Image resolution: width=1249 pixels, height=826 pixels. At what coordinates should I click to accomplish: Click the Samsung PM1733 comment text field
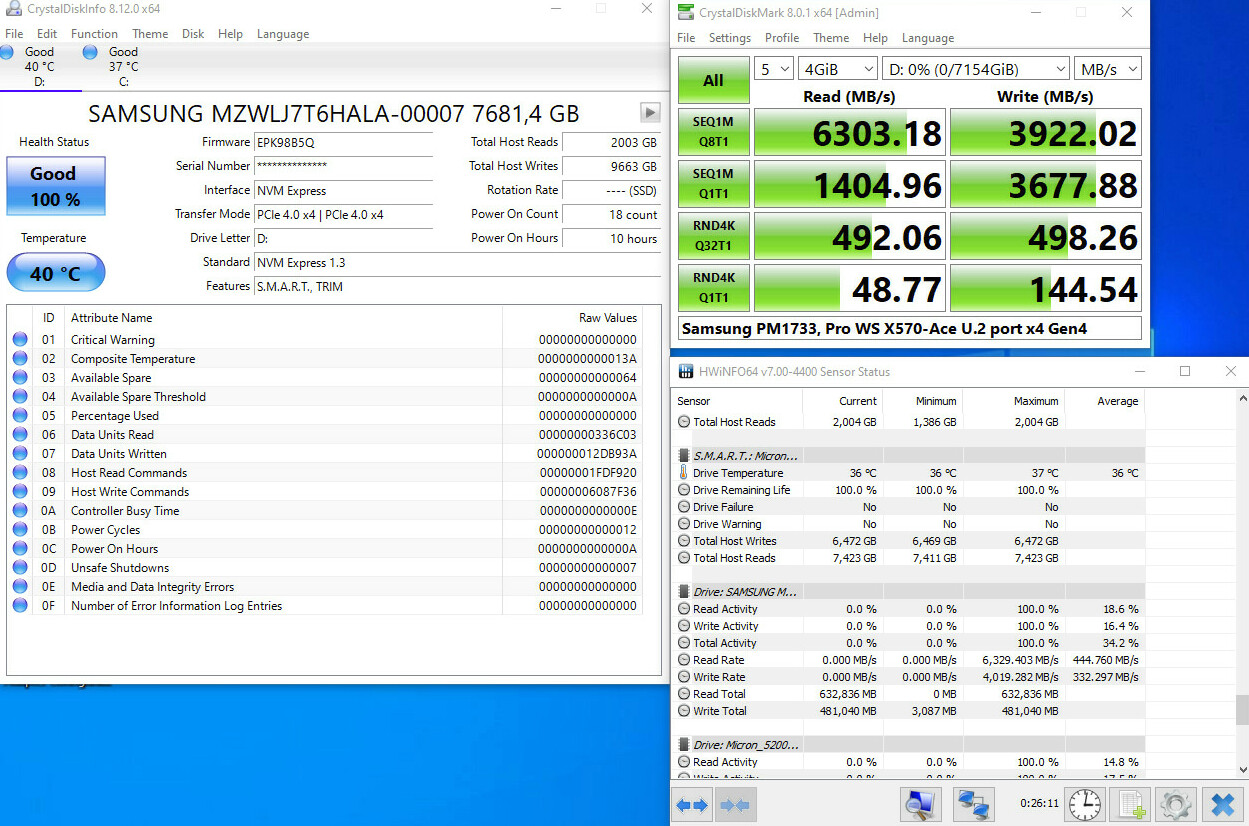910,328
